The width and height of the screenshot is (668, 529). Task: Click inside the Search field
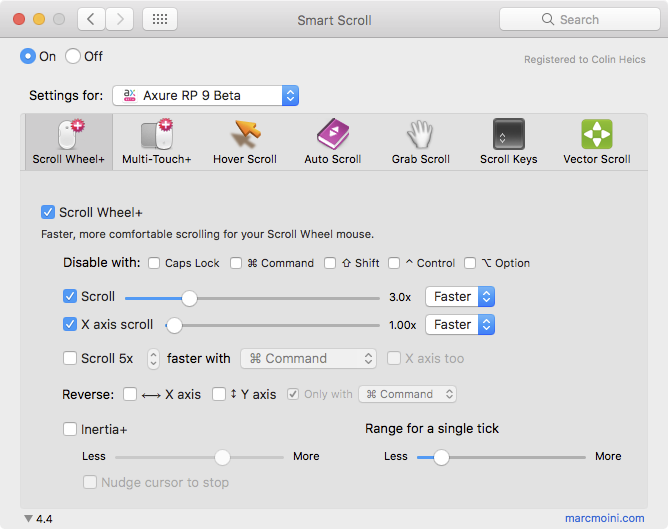(x=580, y=19)
